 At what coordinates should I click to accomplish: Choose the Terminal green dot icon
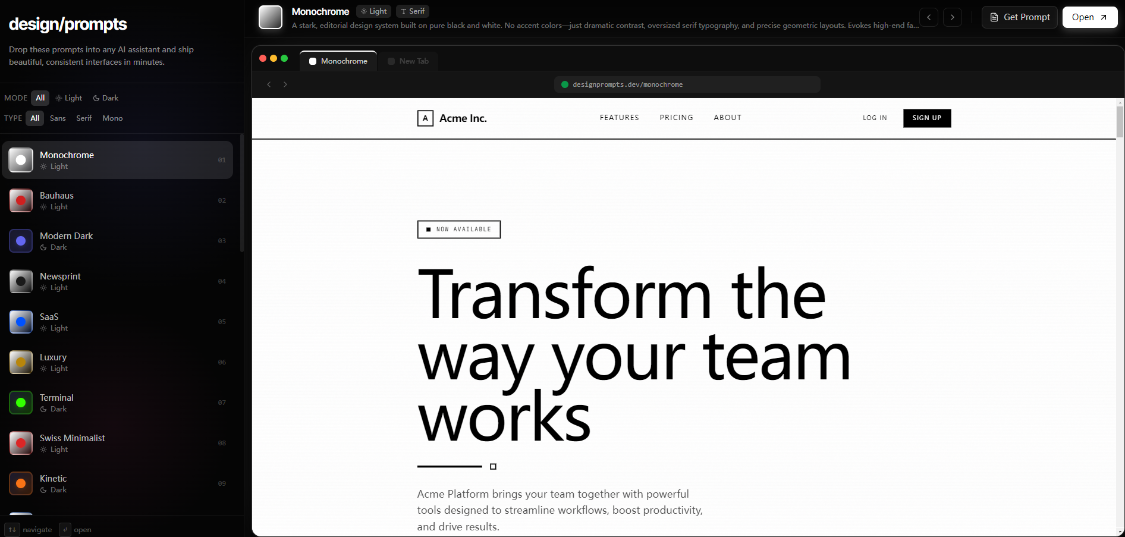(x=21, y=403)
